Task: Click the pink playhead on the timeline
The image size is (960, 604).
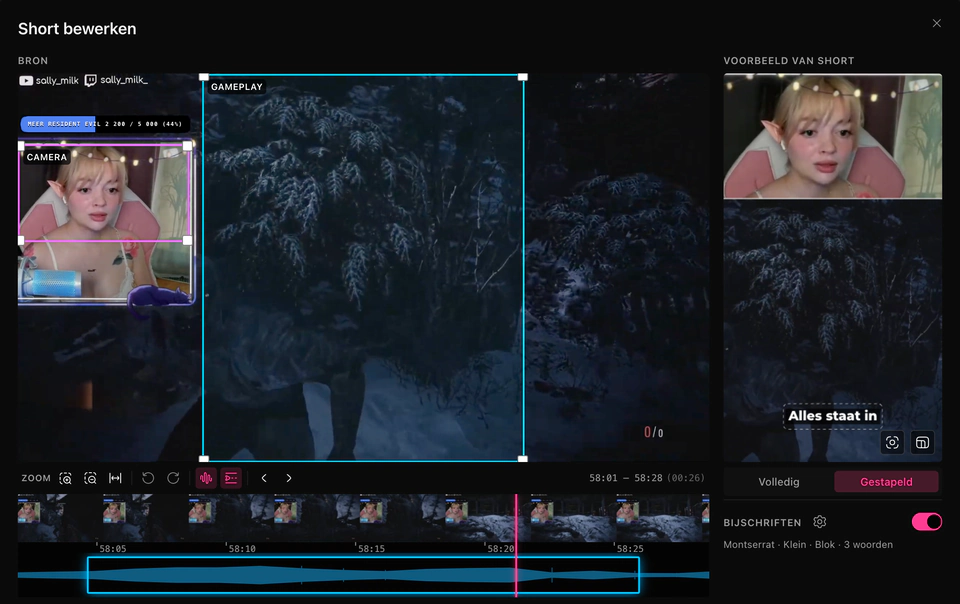Action: 516,545
